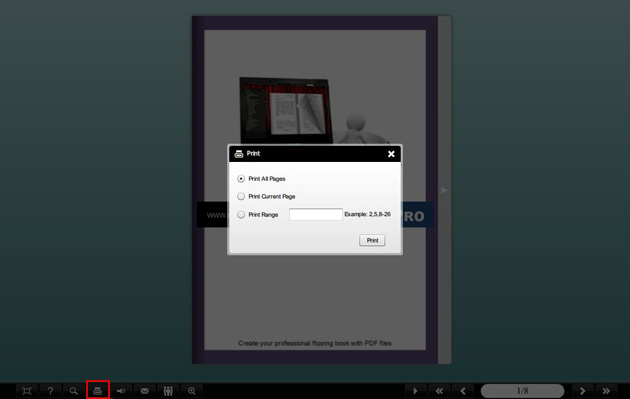Open the social share people icon
Viewport: 630px width, 399px height.
pyautogui.click(x=168, y=391)
